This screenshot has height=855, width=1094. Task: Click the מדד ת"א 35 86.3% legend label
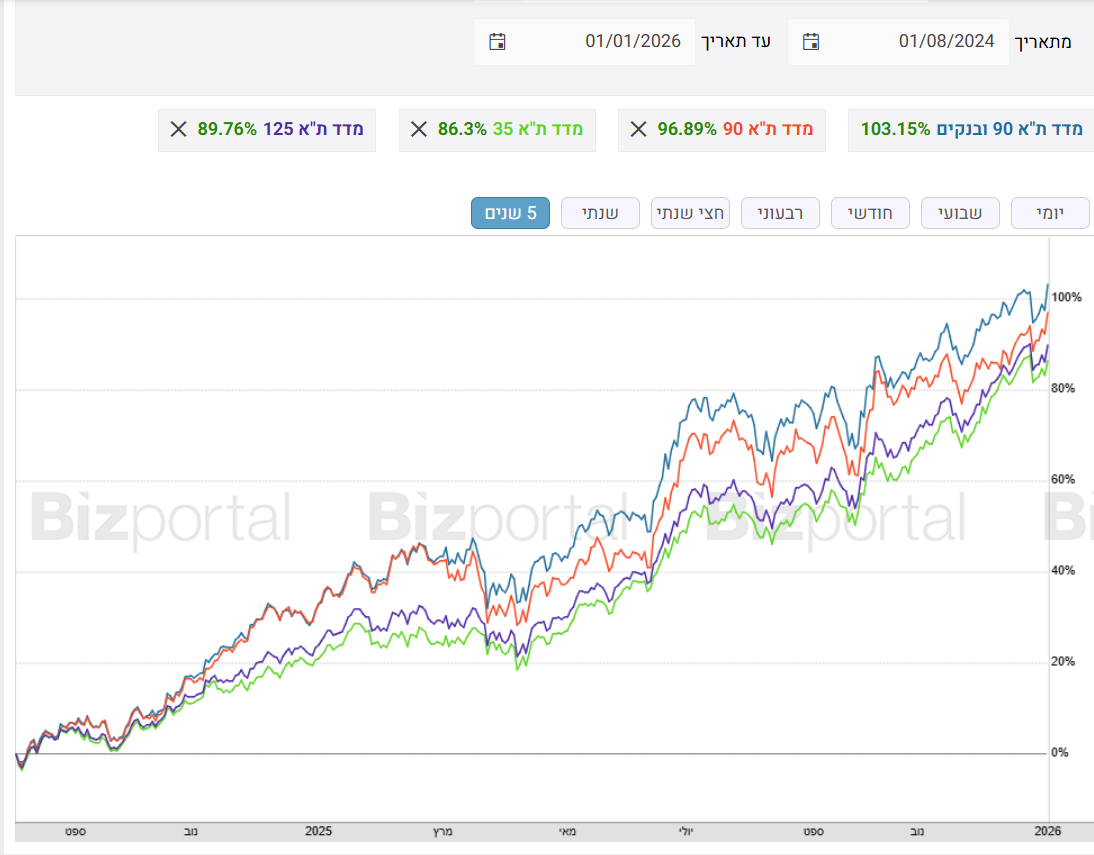coord(510,129)
